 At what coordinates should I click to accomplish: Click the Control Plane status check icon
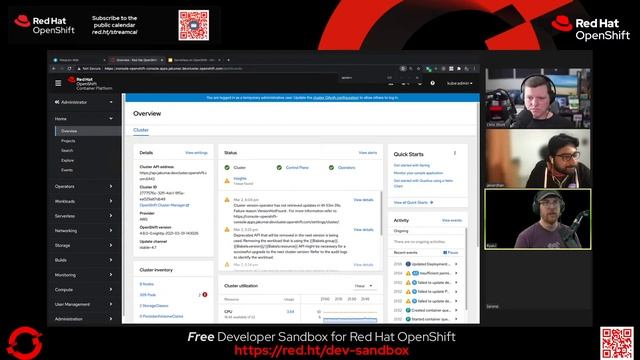279,167
